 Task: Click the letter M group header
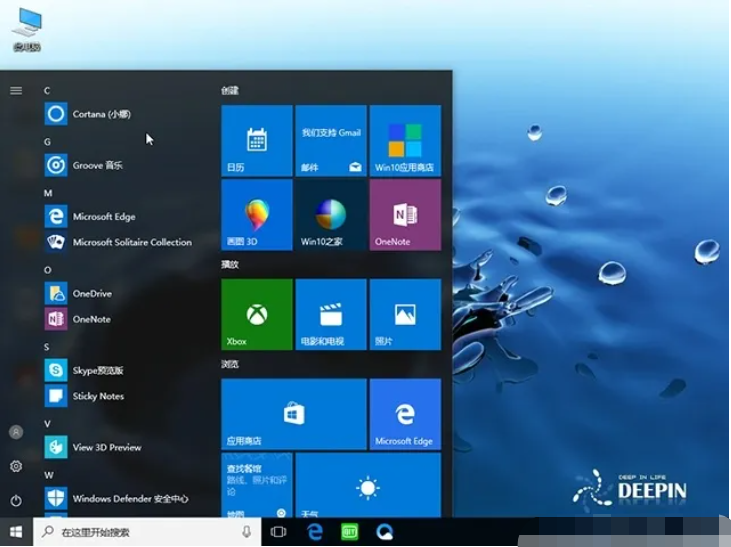tap(48, 192)
